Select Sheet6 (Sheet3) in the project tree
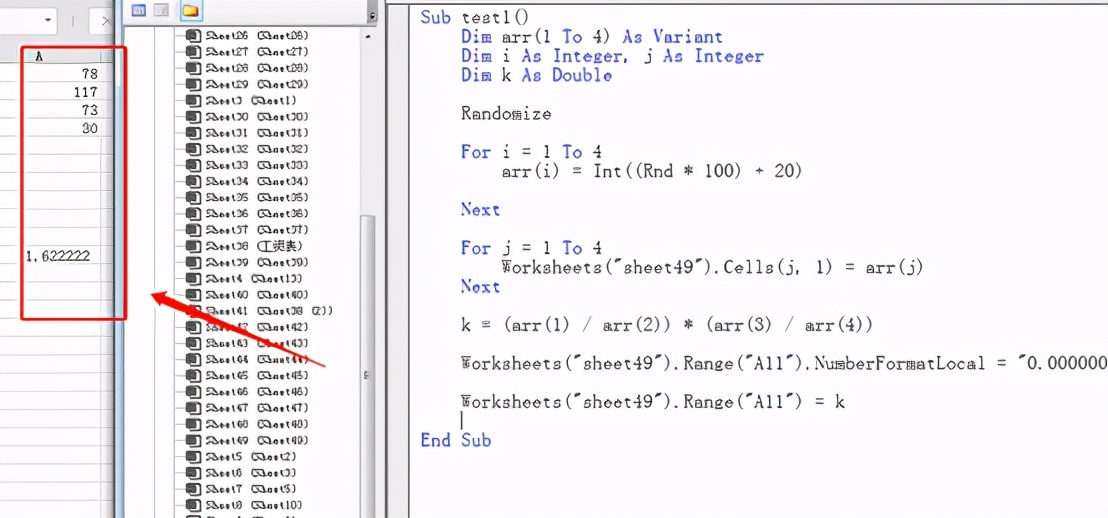The image size is (1108, 518). [x=242, y=473]
